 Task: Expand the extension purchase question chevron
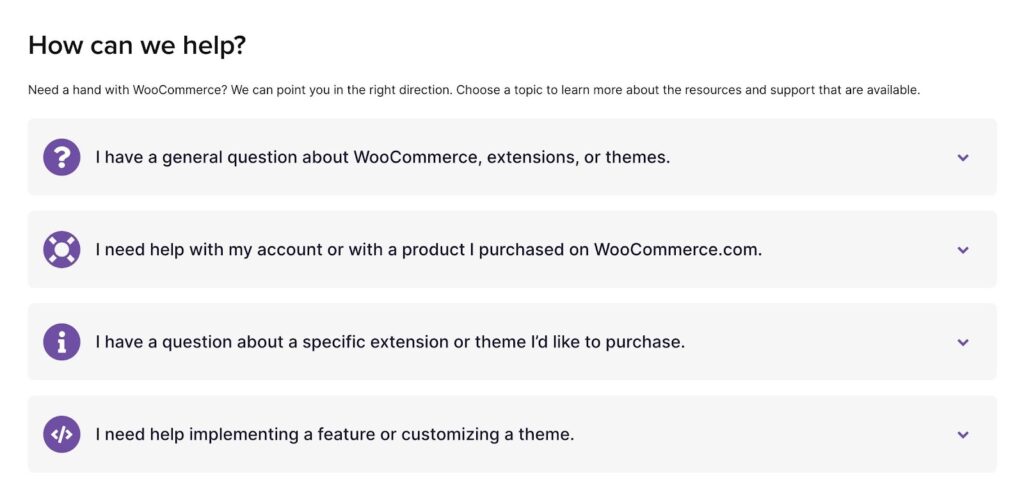963,342
